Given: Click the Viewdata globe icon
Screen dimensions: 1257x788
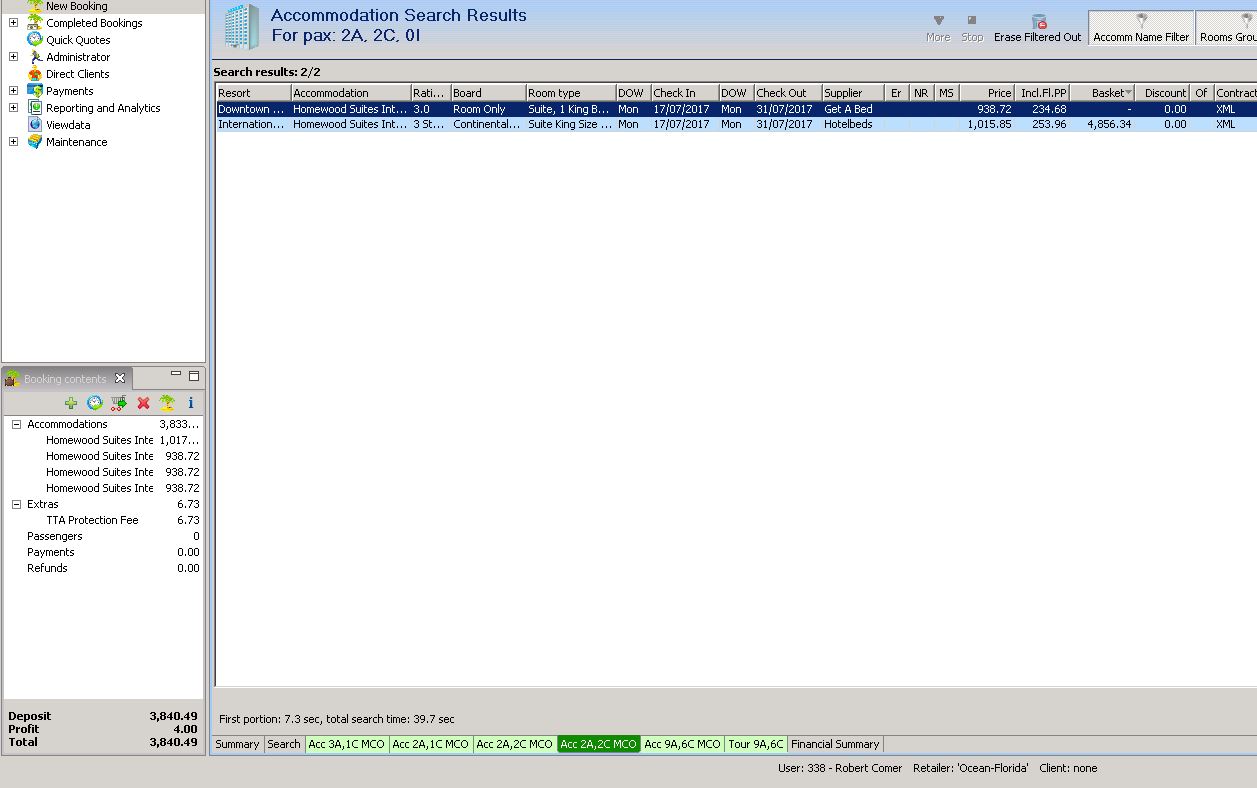Looking at the screenshot, I should pyautogui.click(x=35, y=124).
